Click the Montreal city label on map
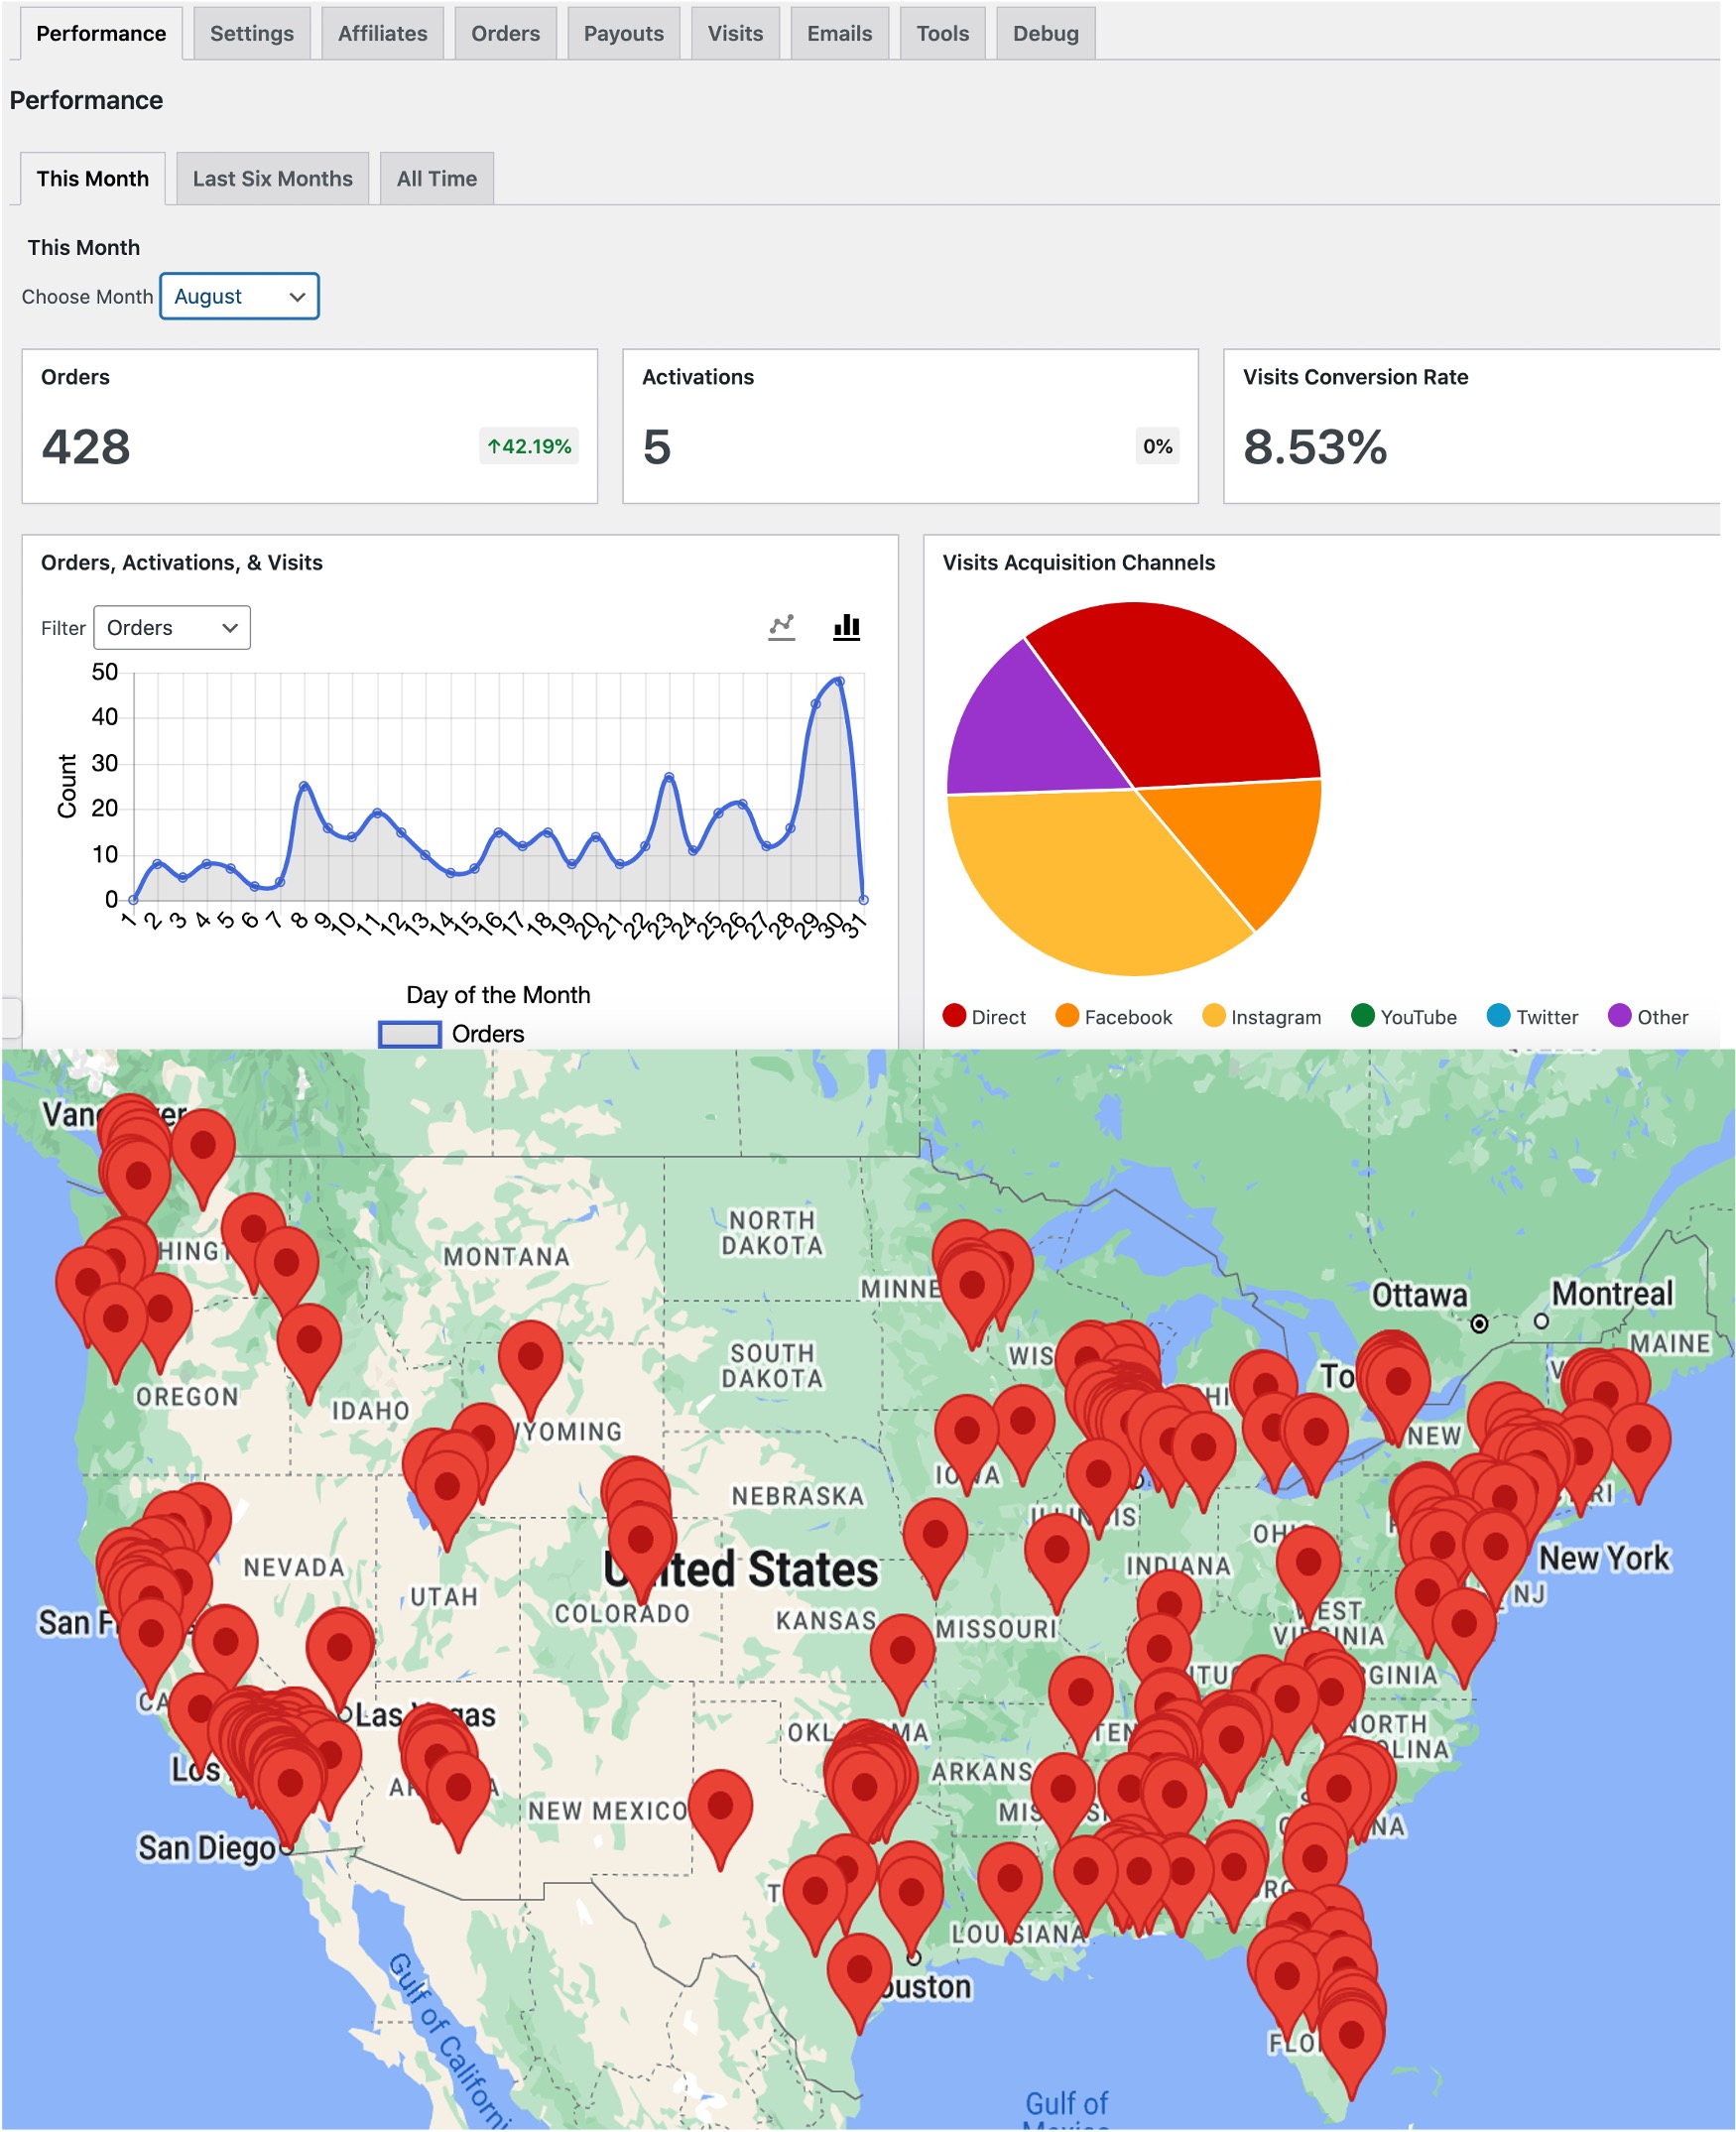1736x2132 pixels. tap(1611, 1293)
